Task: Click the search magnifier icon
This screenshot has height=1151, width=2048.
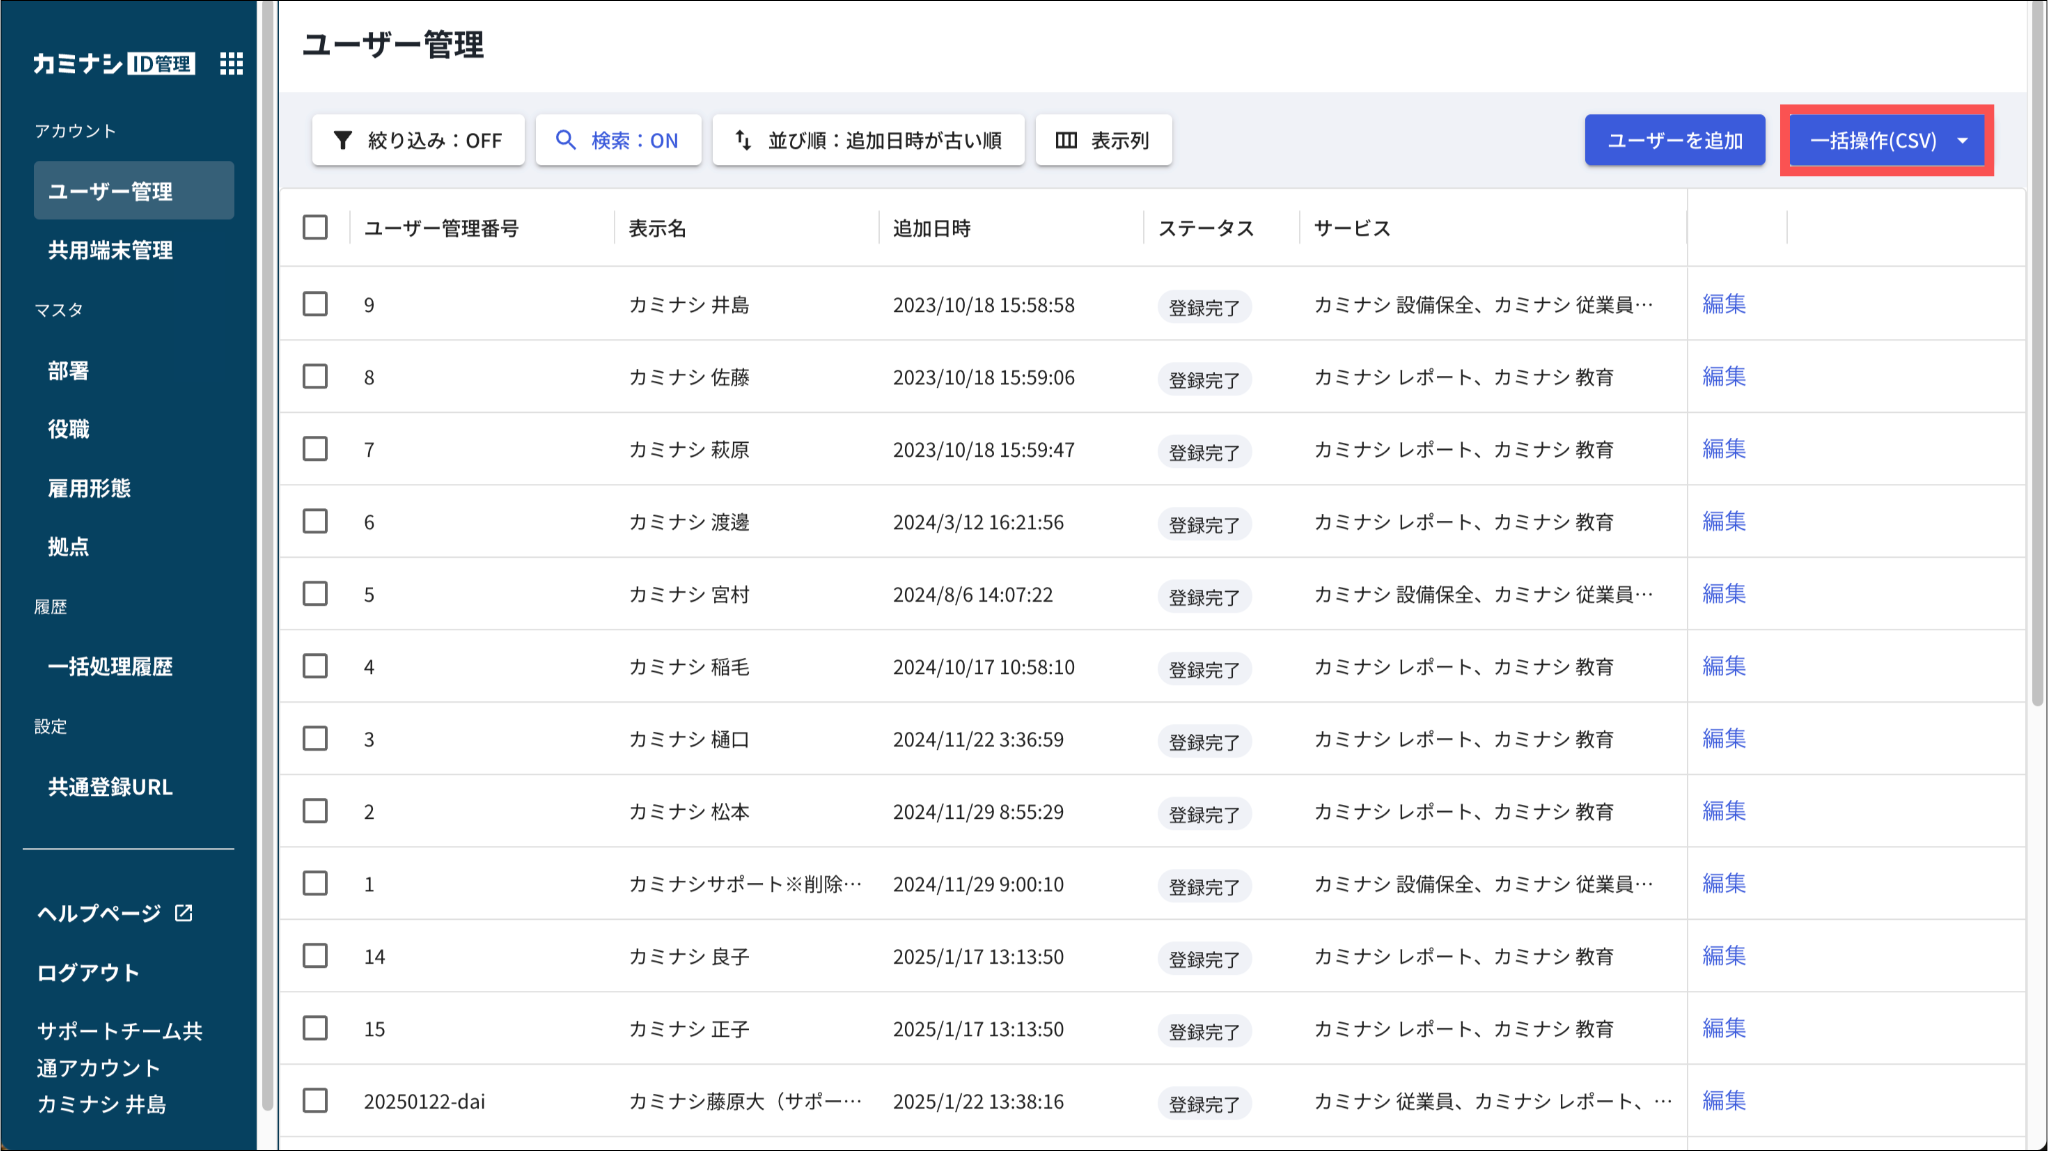Action: click(566, 140)
